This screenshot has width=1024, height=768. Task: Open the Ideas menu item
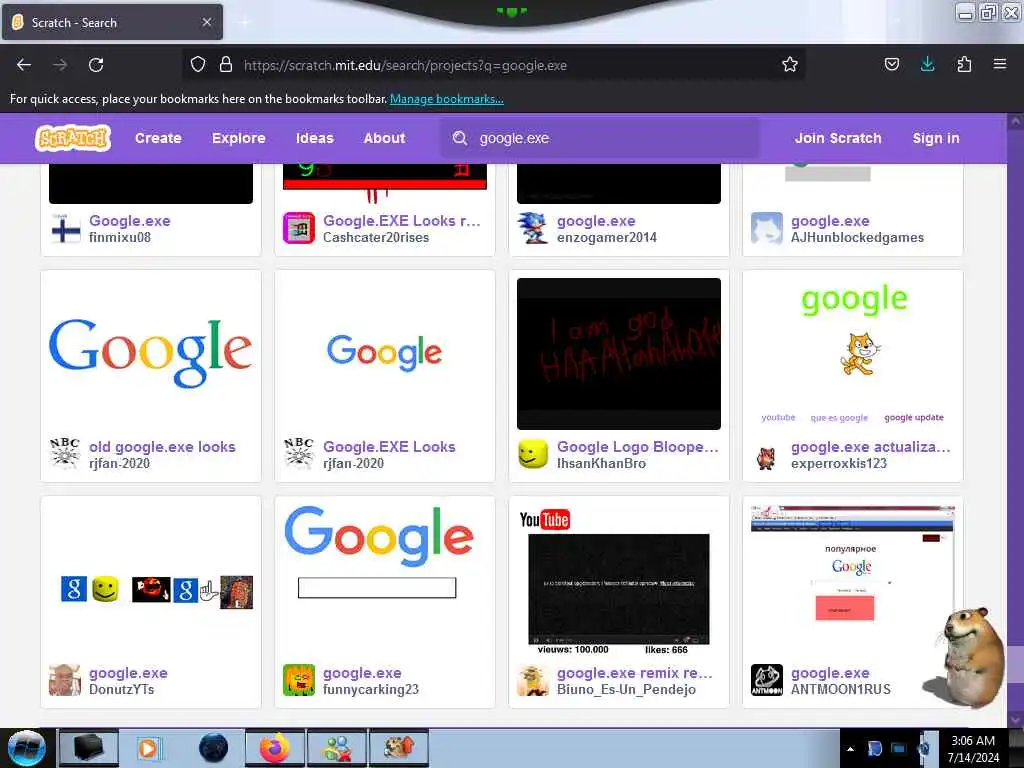point(315,138)
